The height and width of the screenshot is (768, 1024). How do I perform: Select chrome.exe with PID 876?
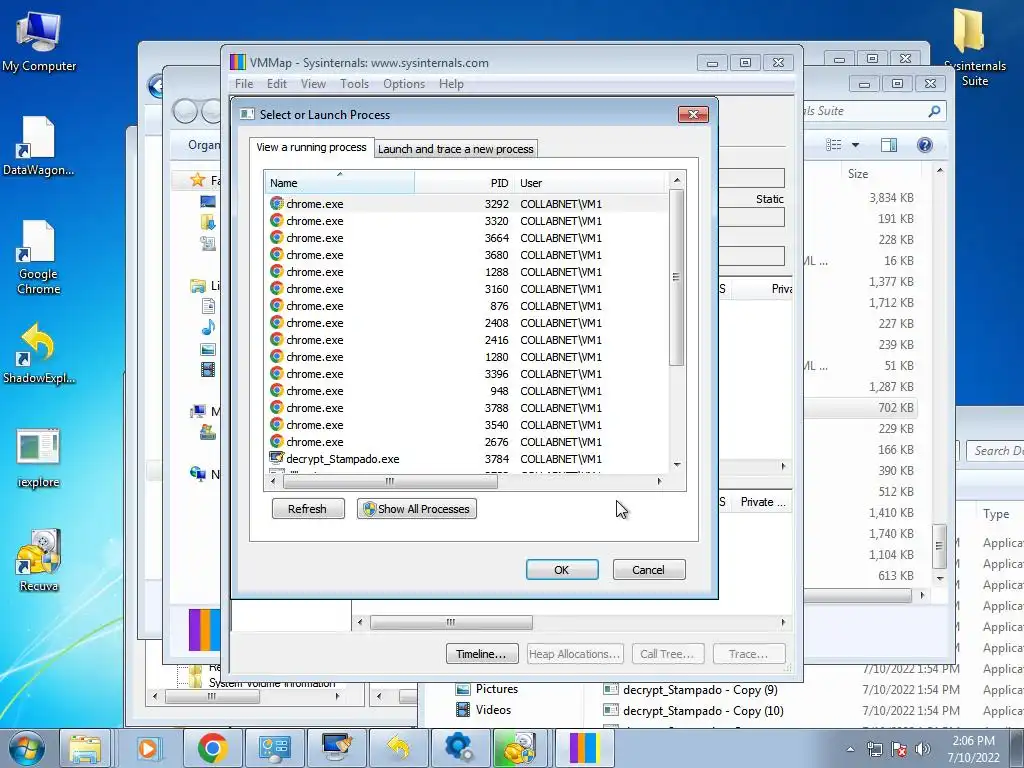467,306
